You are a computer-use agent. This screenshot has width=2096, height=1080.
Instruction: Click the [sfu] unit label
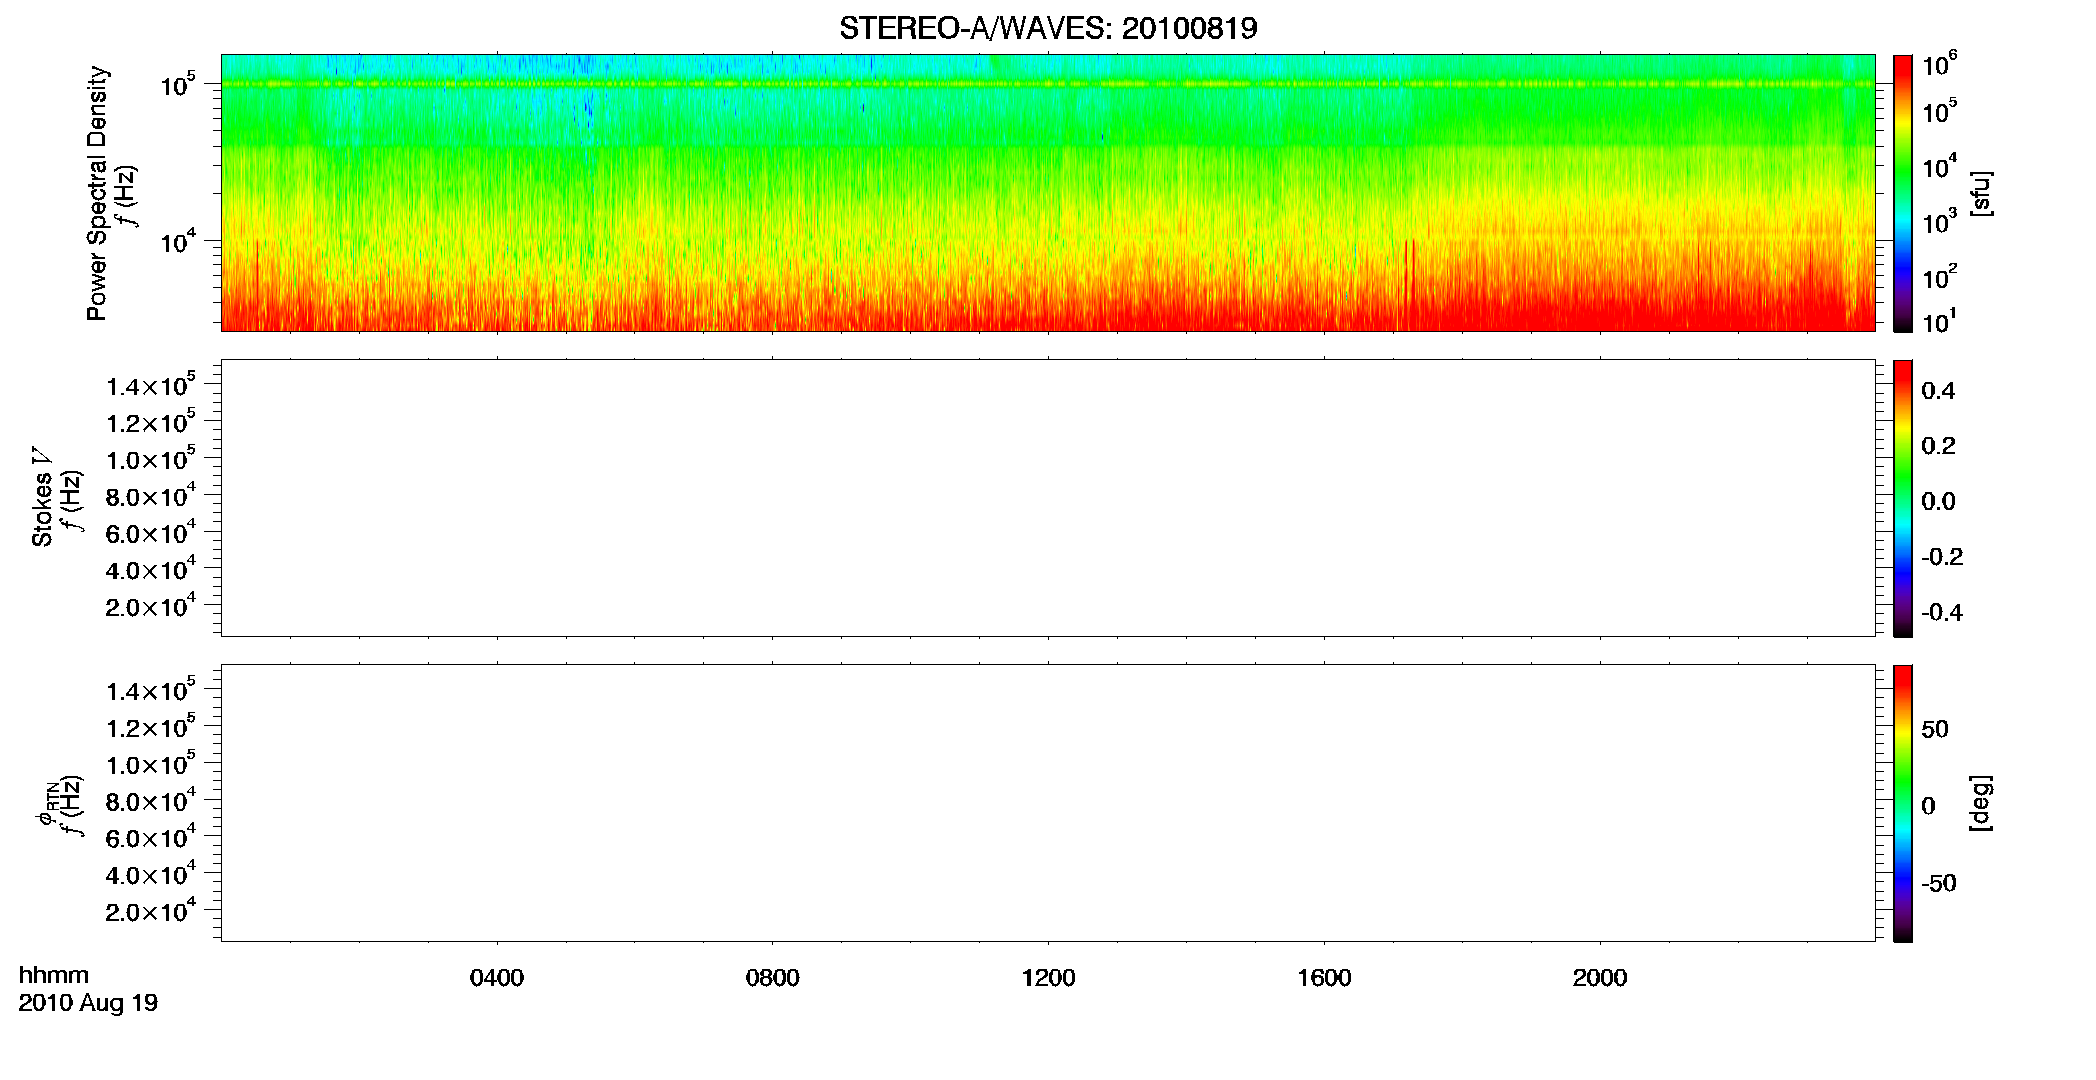[1982, 193]
